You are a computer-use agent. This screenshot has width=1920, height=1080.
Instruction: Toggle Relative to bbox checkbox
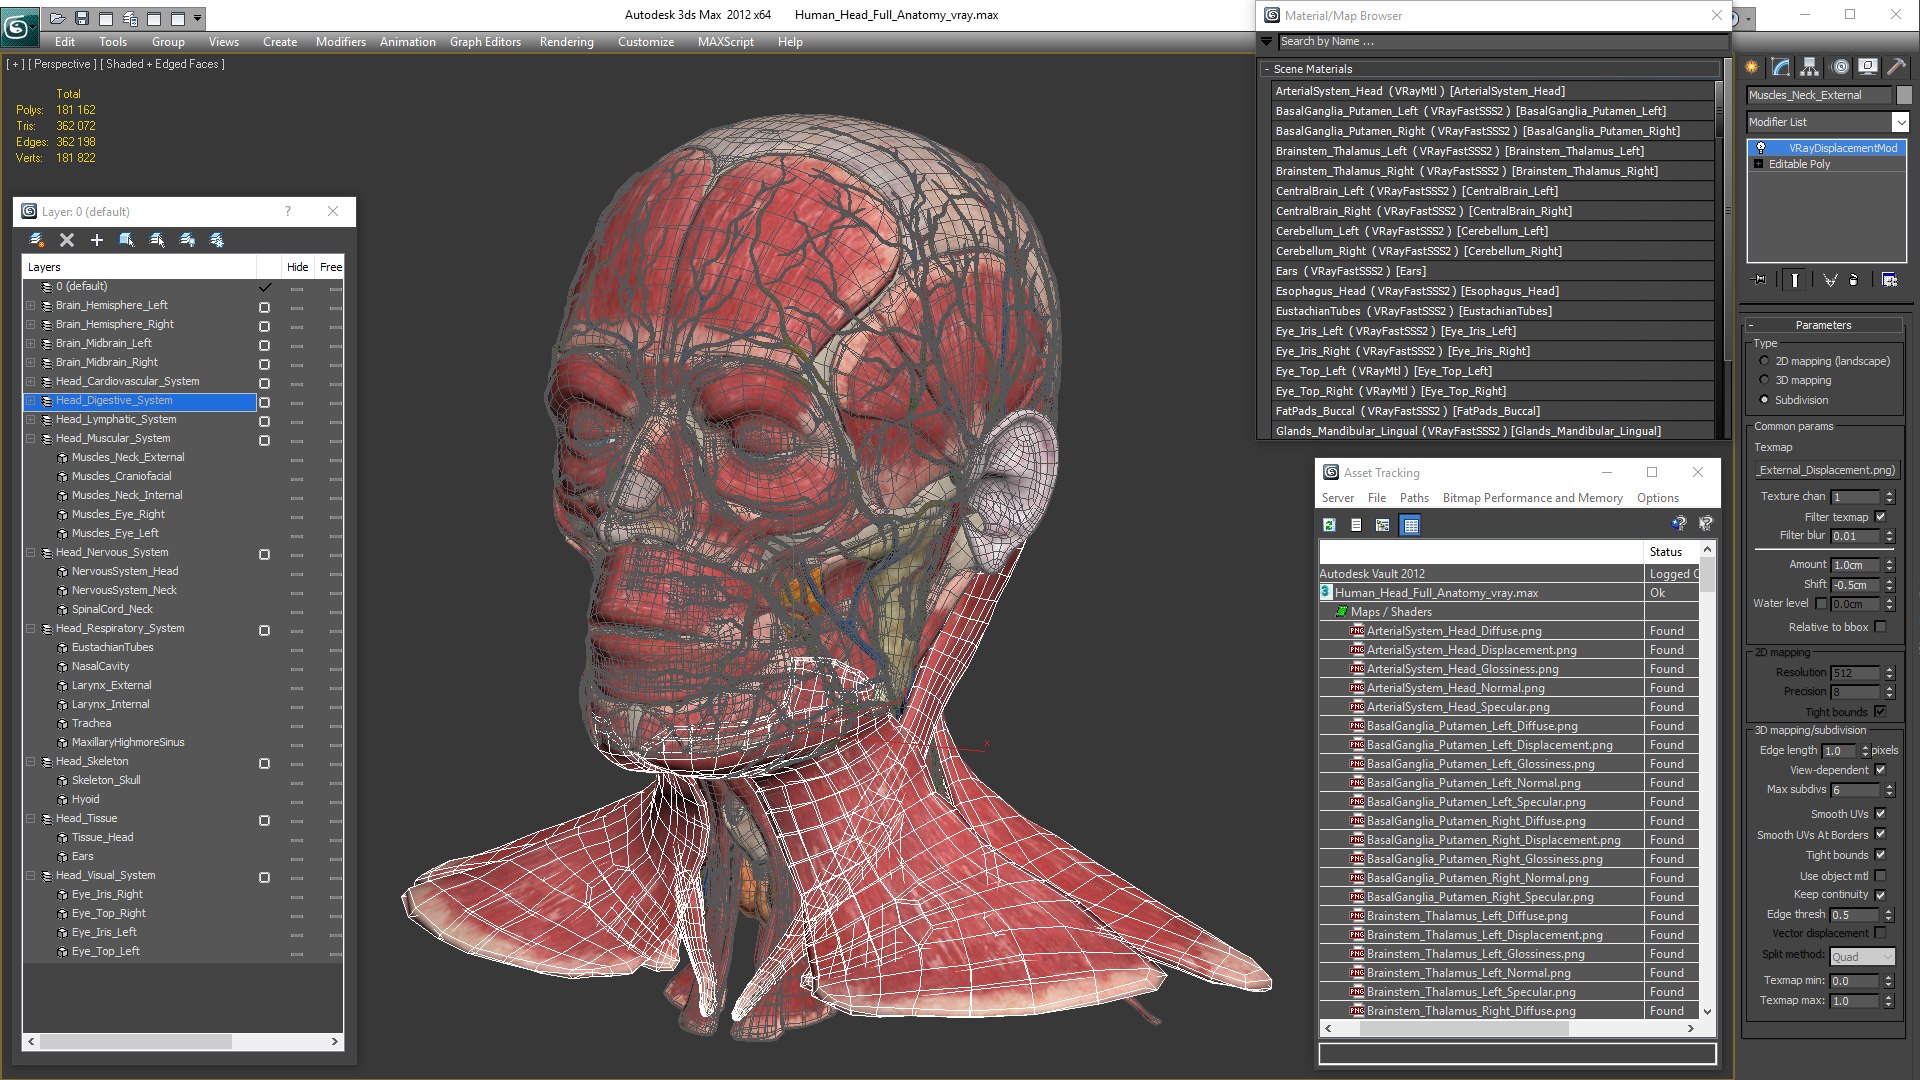click(x=1880, y=627)
